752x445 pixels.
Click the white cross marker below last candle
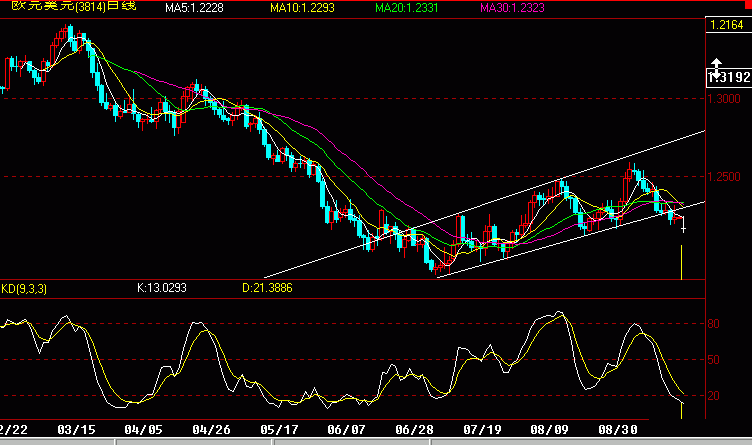pos(683,229)
